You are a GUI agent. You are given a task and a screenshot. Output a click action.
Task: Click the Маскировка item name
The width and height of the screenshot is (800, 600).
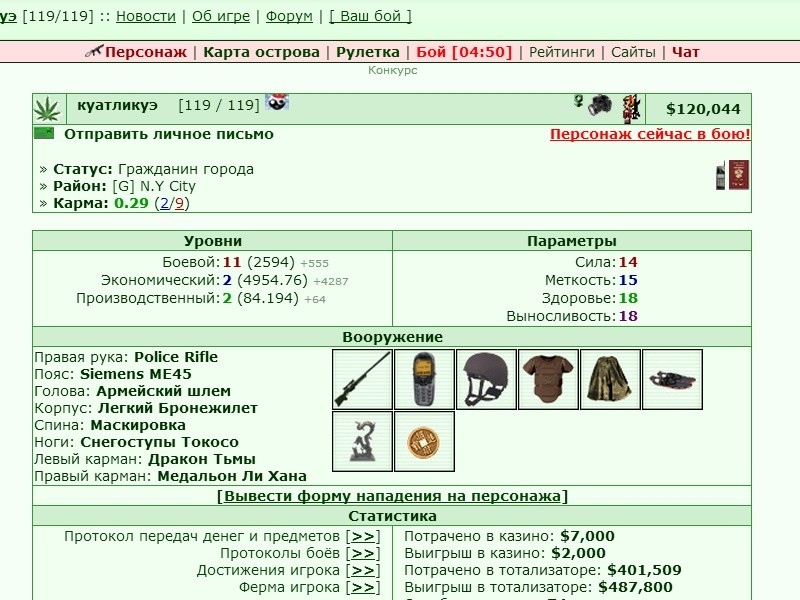[138, 425]
